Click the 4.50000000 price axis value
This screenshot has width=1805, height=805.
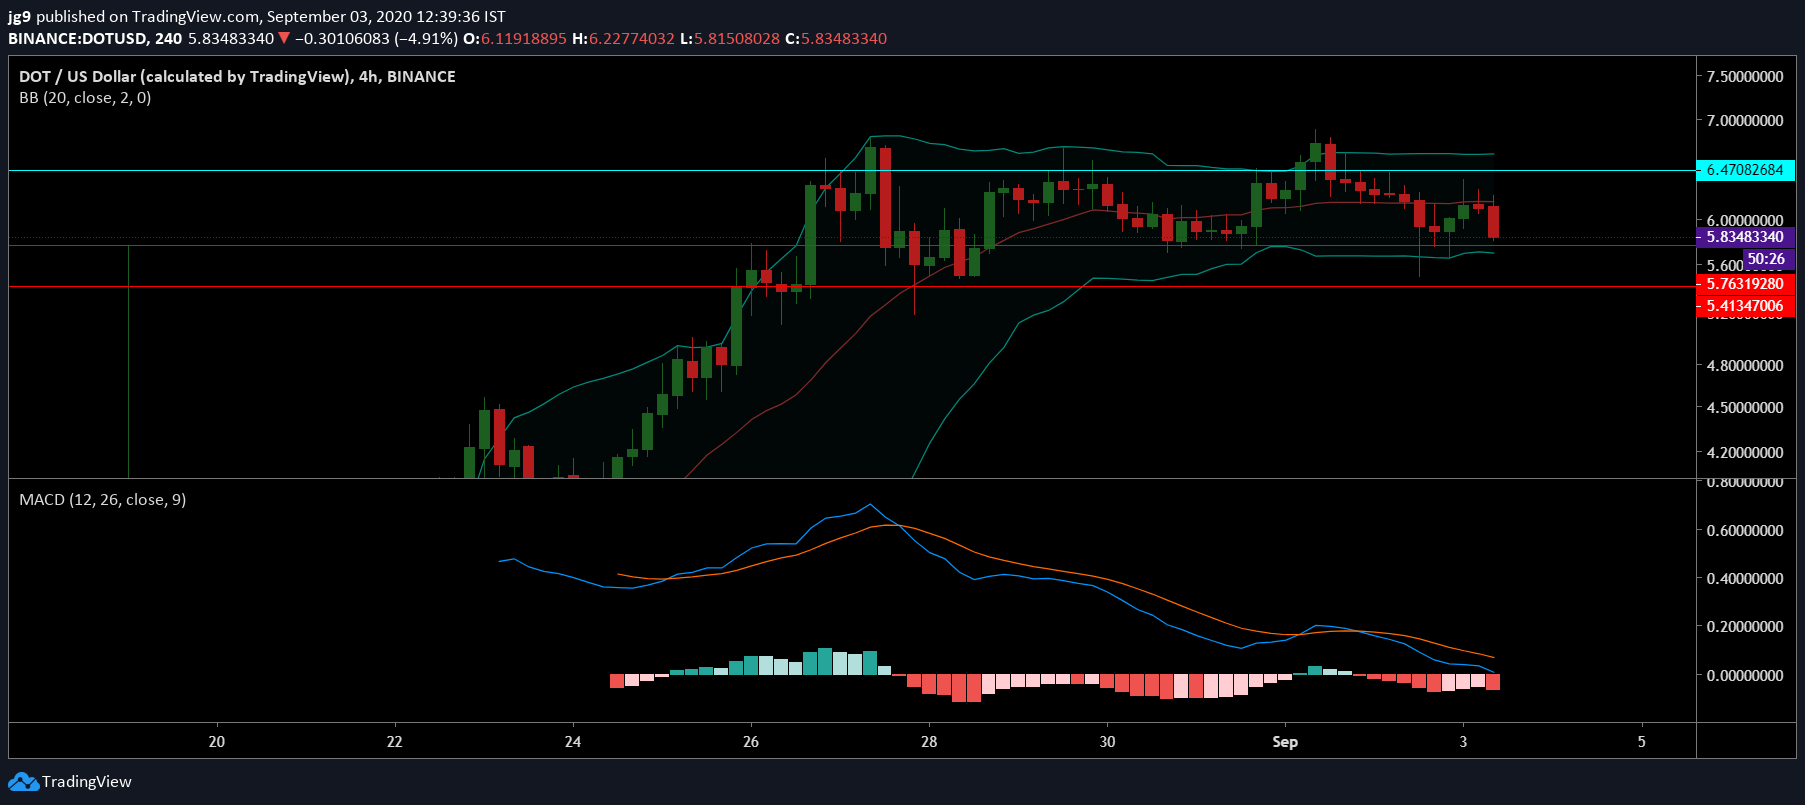(x=1745, y=407)
